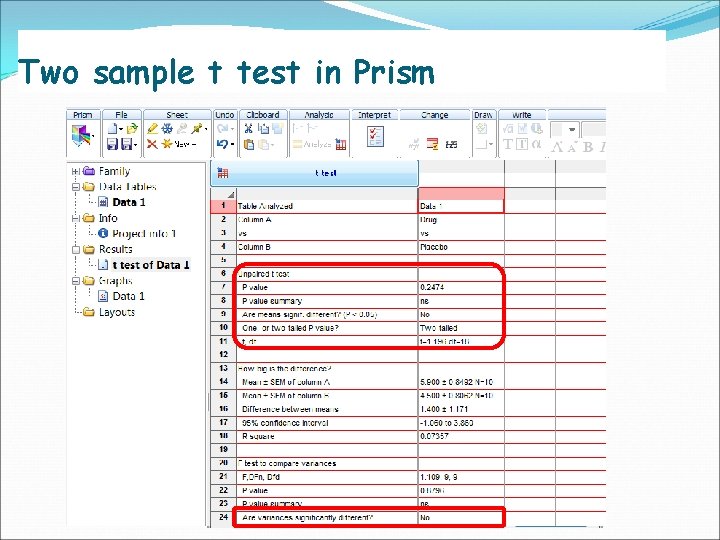720x540 pixels.
Task: Create a new file with the blank page icon
Action: 112,129
